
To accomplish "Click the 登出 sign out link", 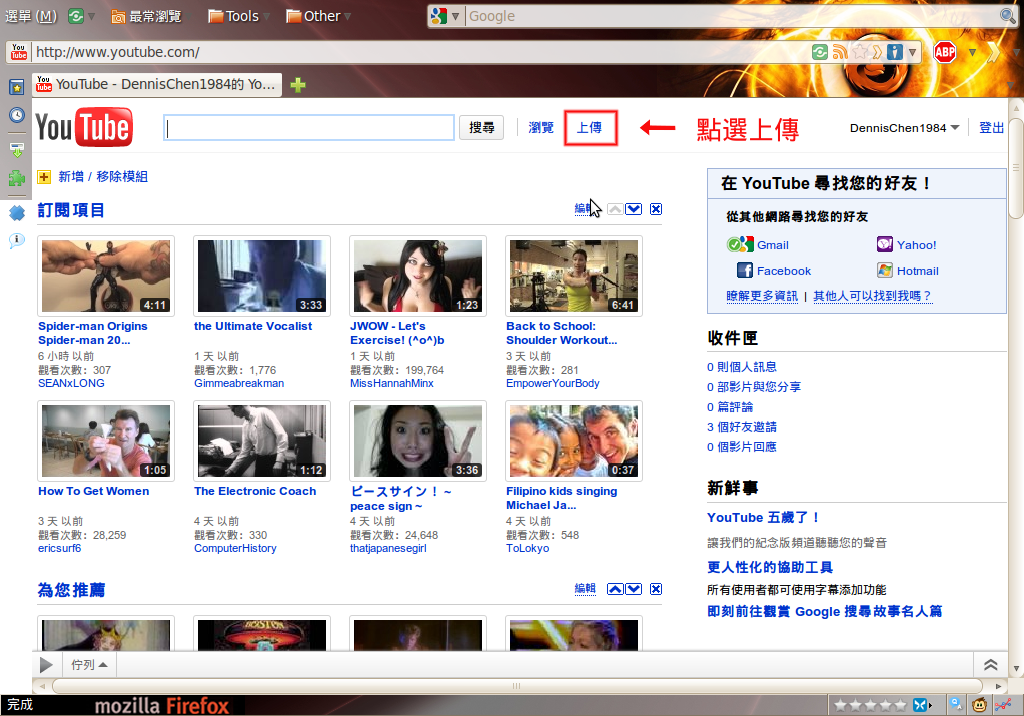I will point(991,128).
